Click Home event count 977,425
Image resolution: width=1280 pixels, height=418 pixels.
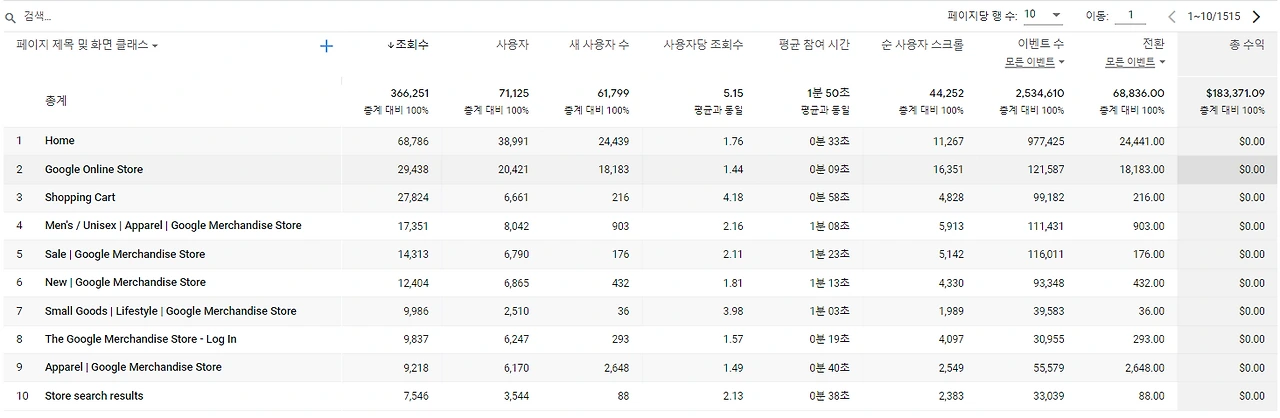(x=1044, y=142)
